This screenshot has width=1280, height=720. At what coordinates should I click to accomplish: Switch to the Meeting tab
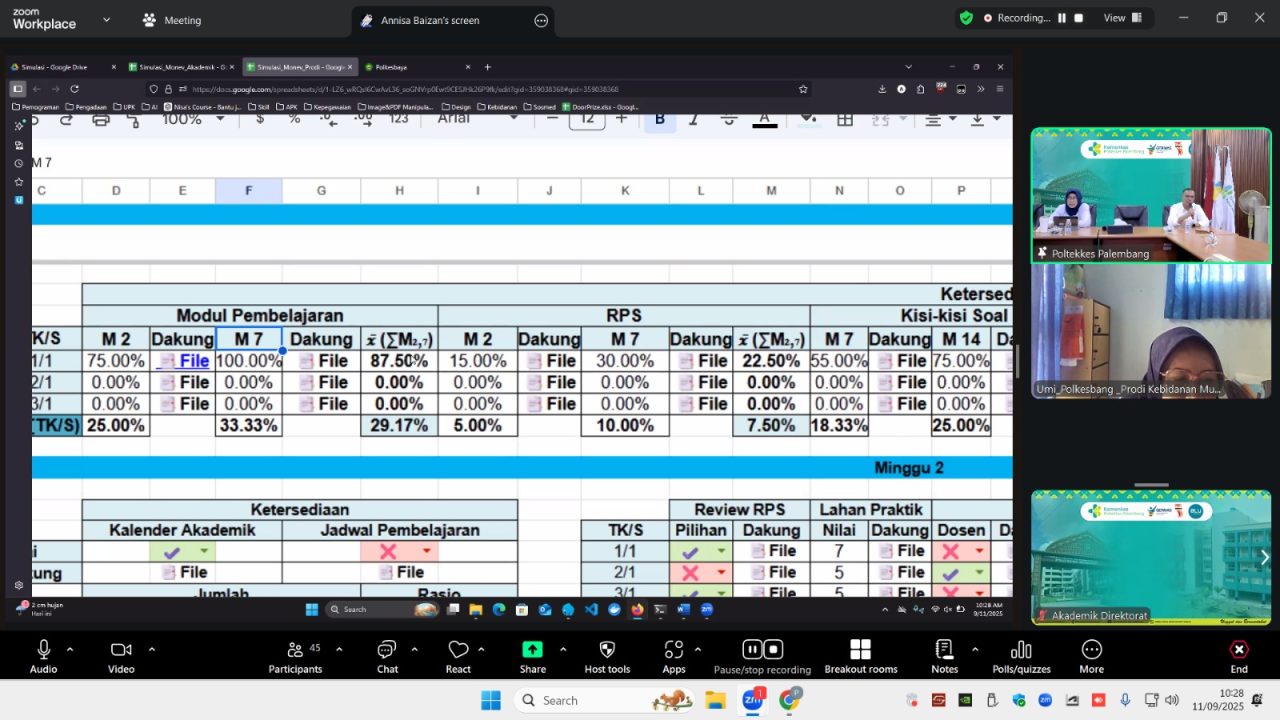point(172,20)
